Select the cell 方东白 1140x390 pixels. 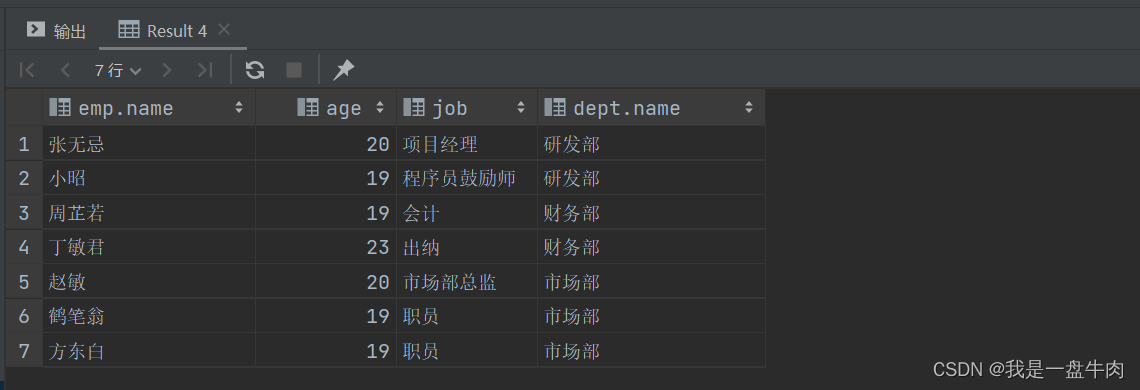[x=149, y=351]
